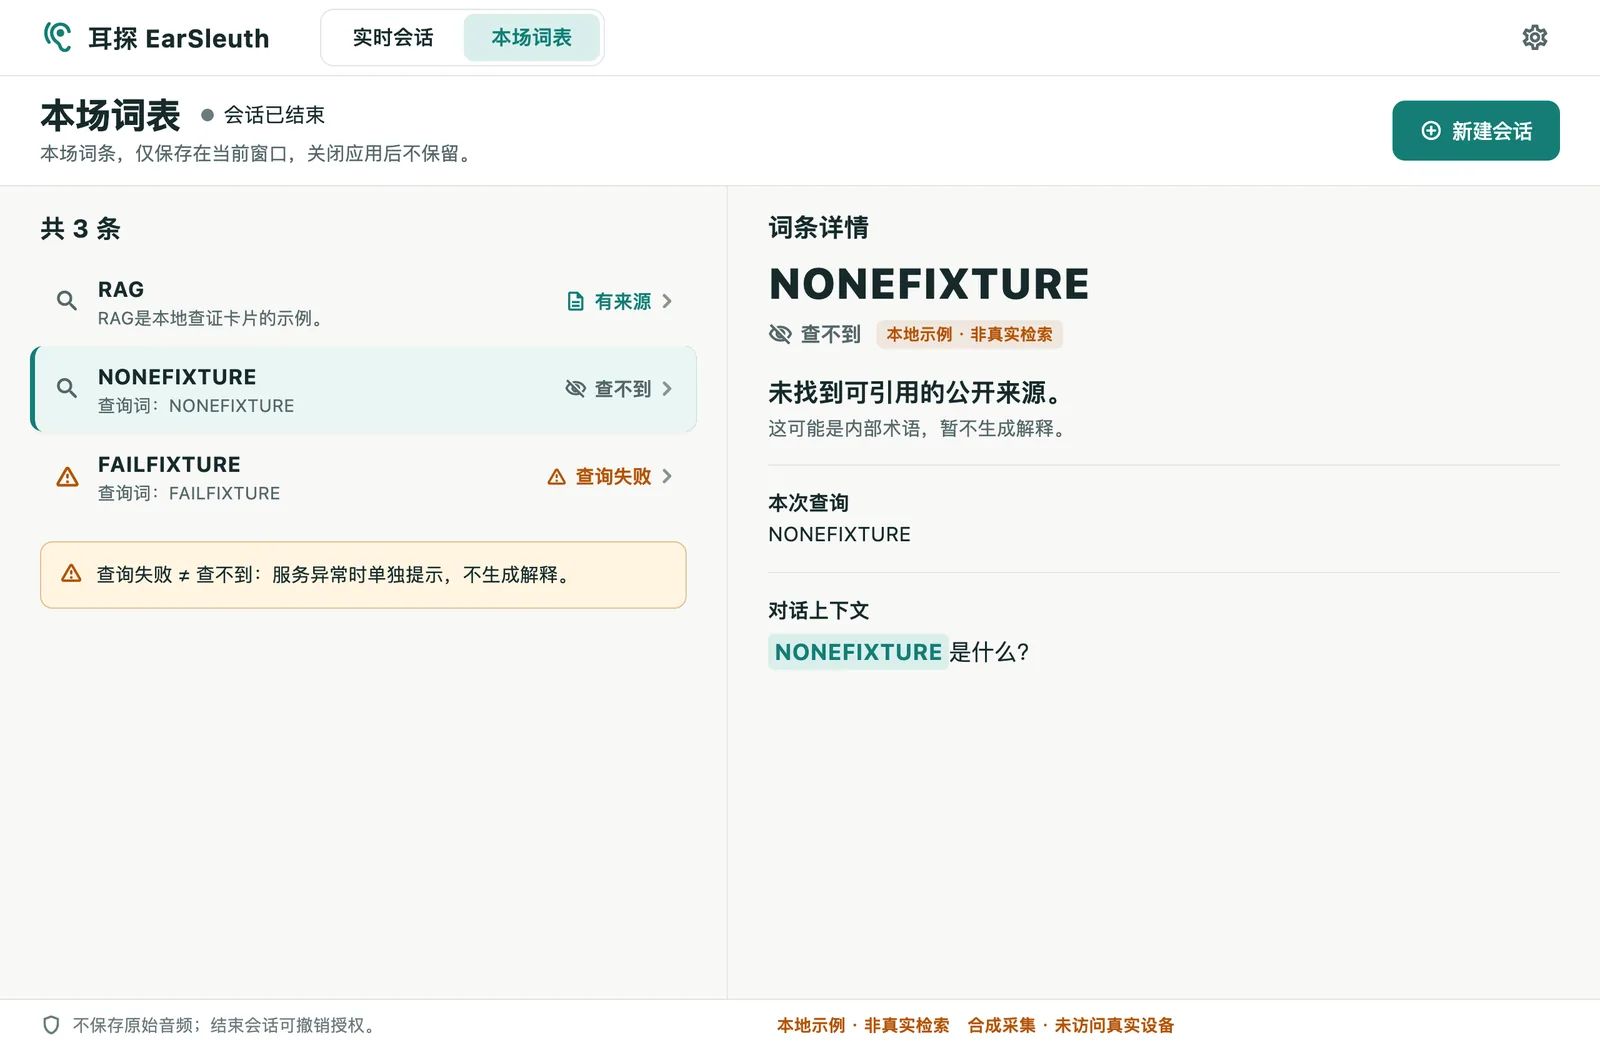Viewport: 1600px width, 1050px height.
Task: Click the crossed-eye 查不到 icon in the details panel
Action: 780,334
